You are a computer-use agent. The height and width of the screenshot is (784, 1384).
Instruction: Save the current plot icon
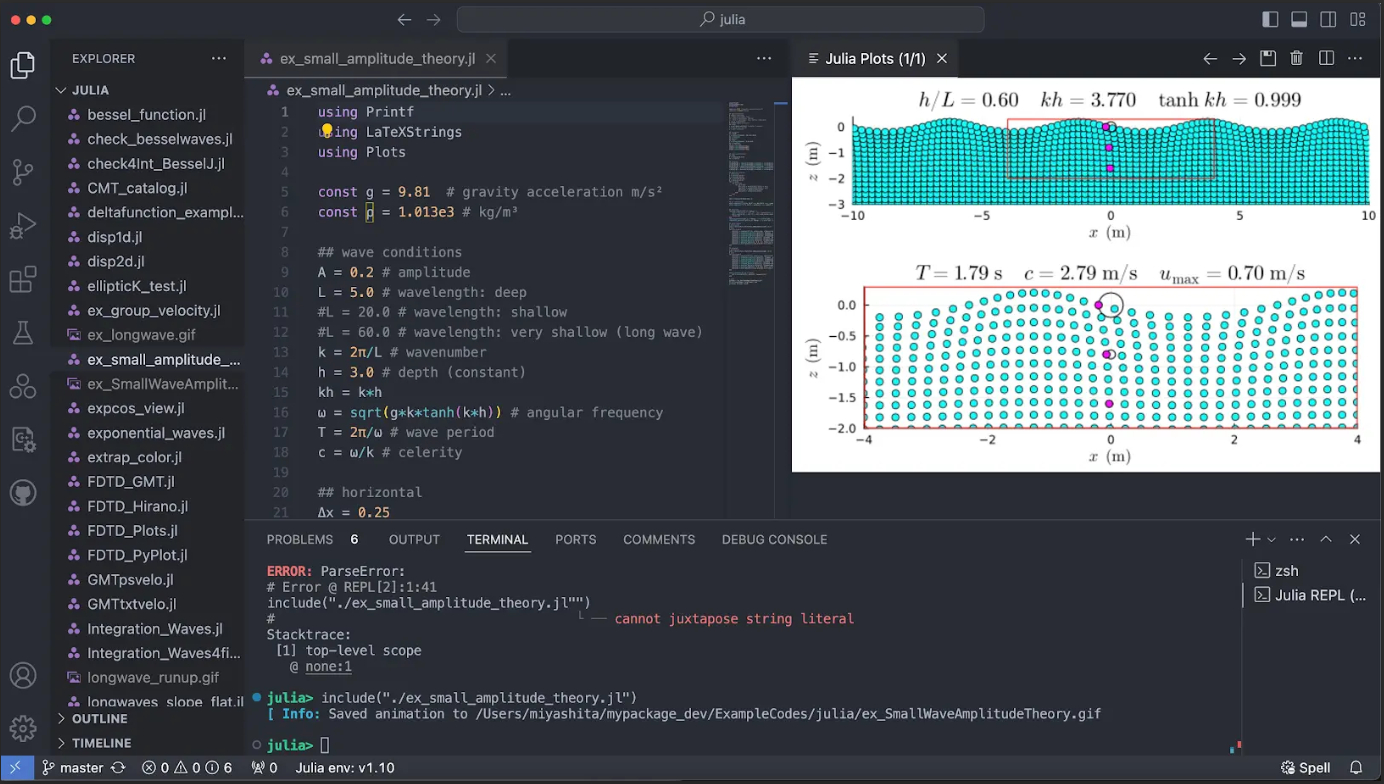(1268, 59)
